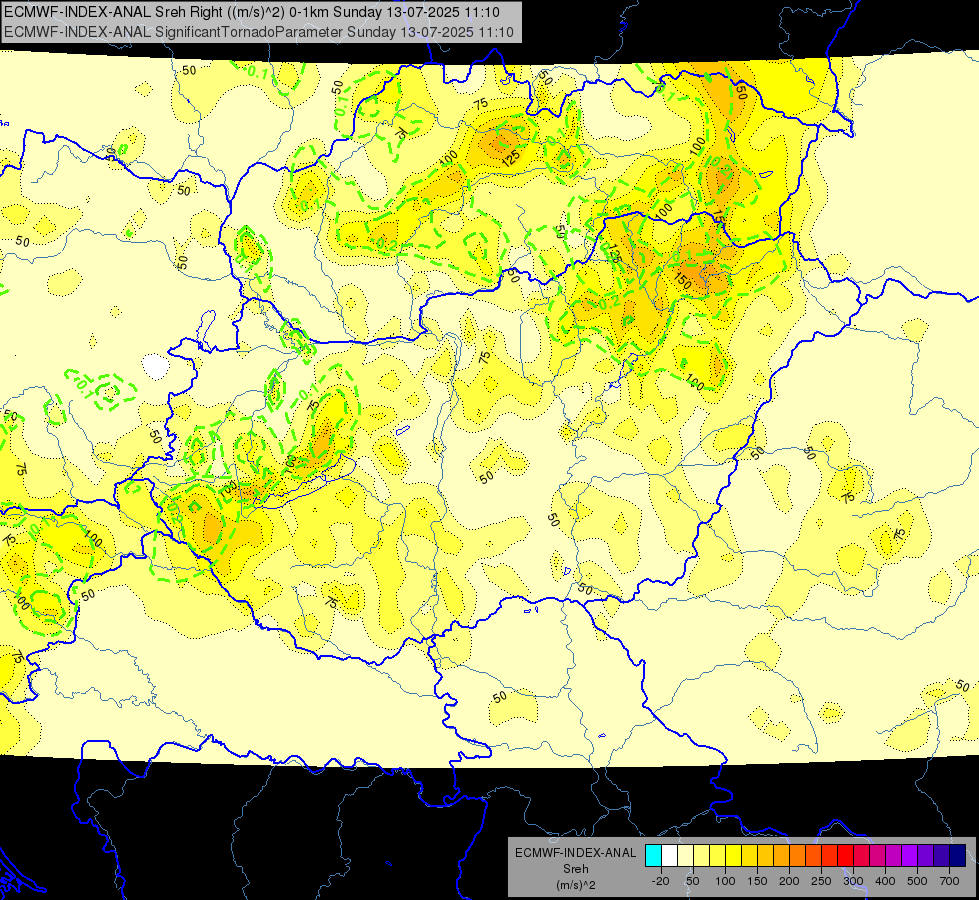
Task: Click the 150 tick label under the color scale
Action: (757, 881)
